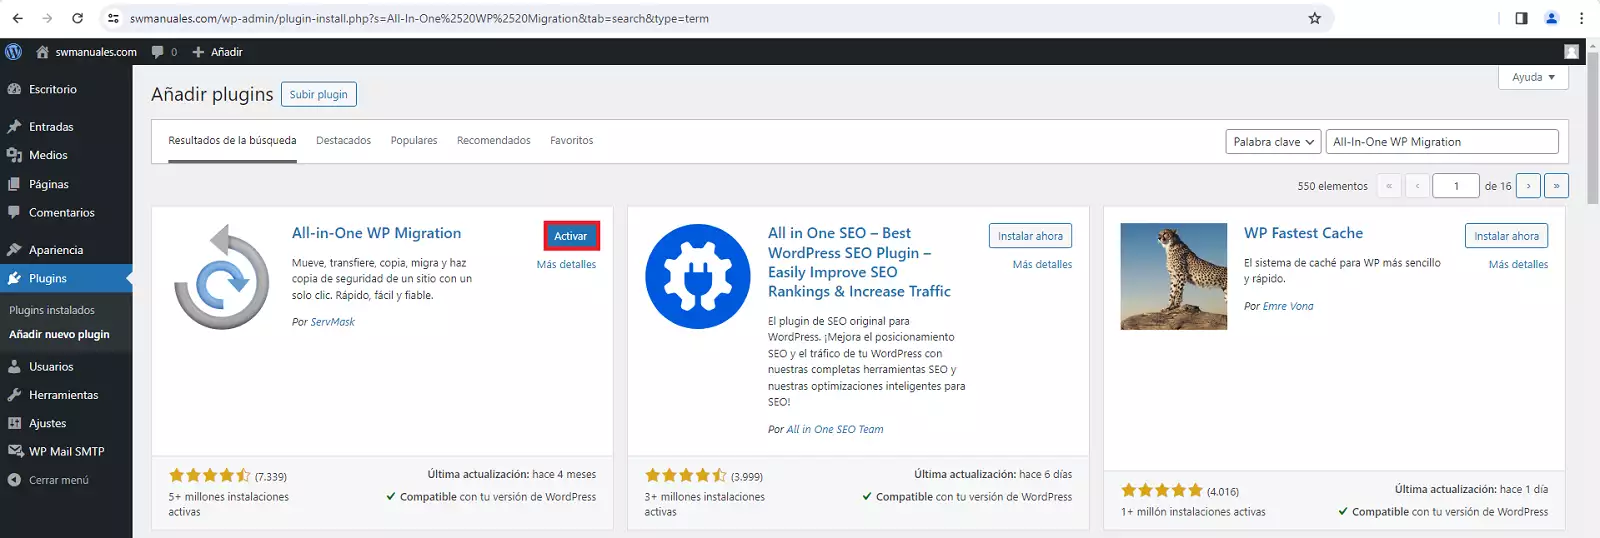Go back with browser back arrow
Viewport: 1600px width, 538px height.
[x=17, y=18]
